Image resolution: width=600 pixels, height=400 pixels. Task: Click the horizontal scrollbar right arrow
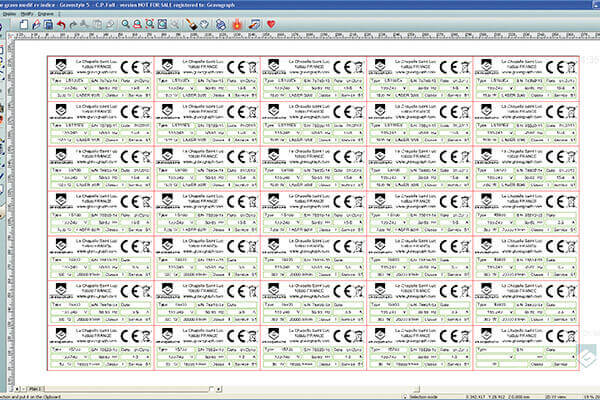(x=218, y=389)
